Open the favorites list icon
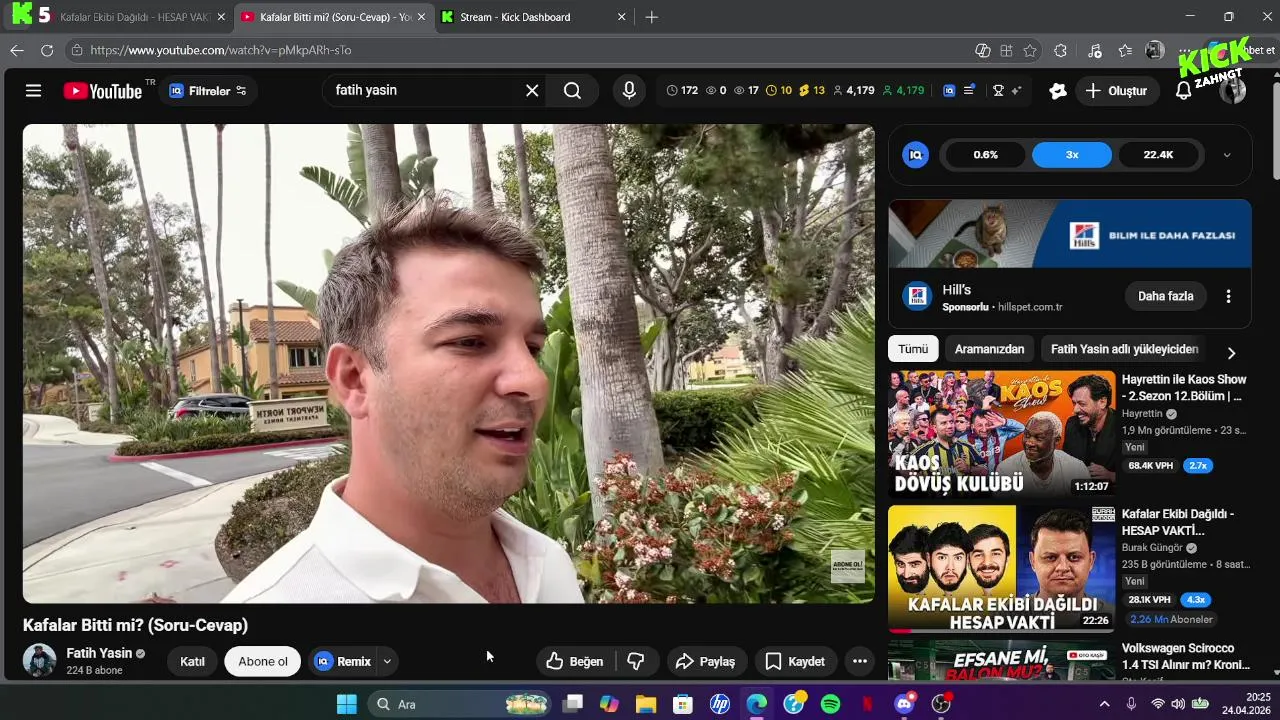The height and width of the screenshot is (720, 1280). [x=1125, y=50]
